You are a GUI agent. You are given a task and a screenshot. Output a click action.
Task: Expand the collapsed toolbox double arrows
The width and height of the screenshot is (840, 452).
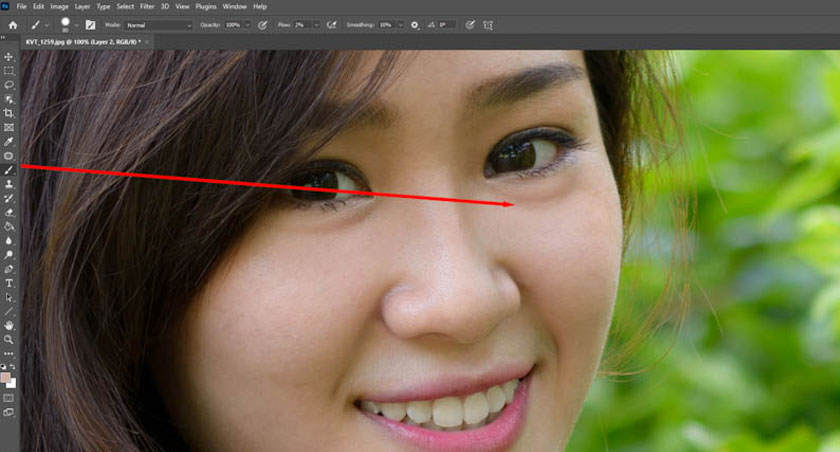tap(3, 38)
